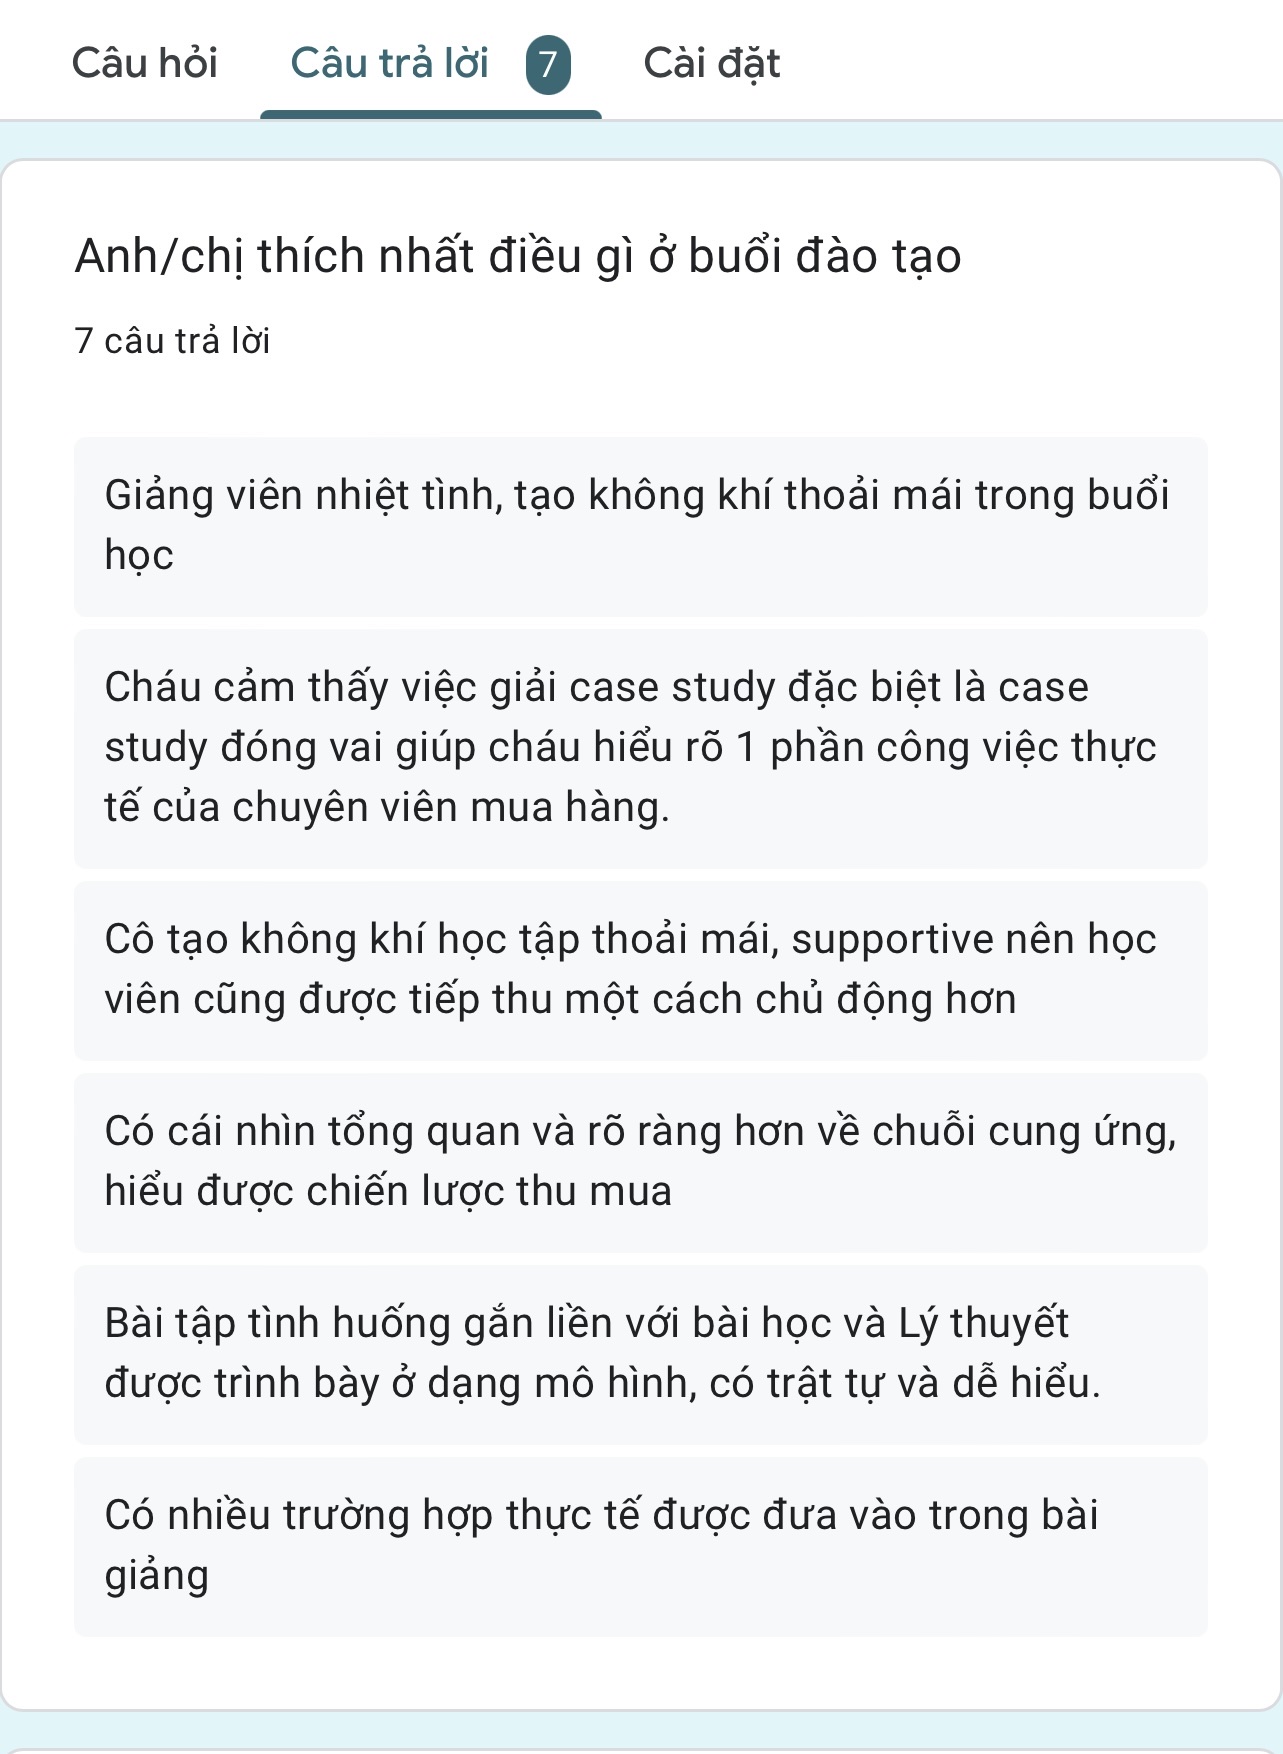Viewport: 1283px width, 1754px height.
Task: Click the "7 câu trả lời" count text
Action: coord(172,341)
